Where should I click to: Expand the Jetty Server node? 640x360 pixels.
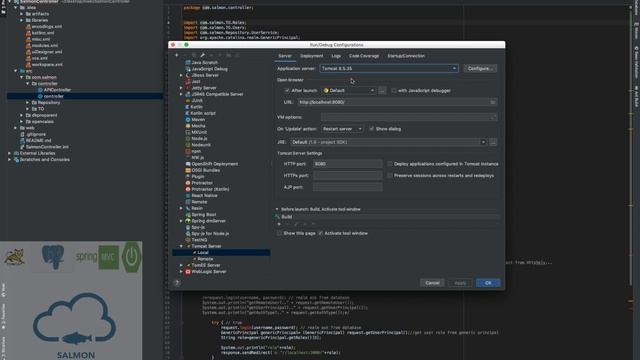181,88
